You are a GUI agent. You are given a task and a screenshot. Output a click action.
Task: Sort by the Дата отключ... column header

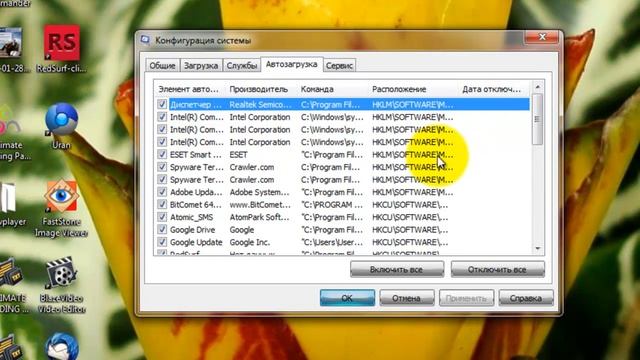click(494, 89)
